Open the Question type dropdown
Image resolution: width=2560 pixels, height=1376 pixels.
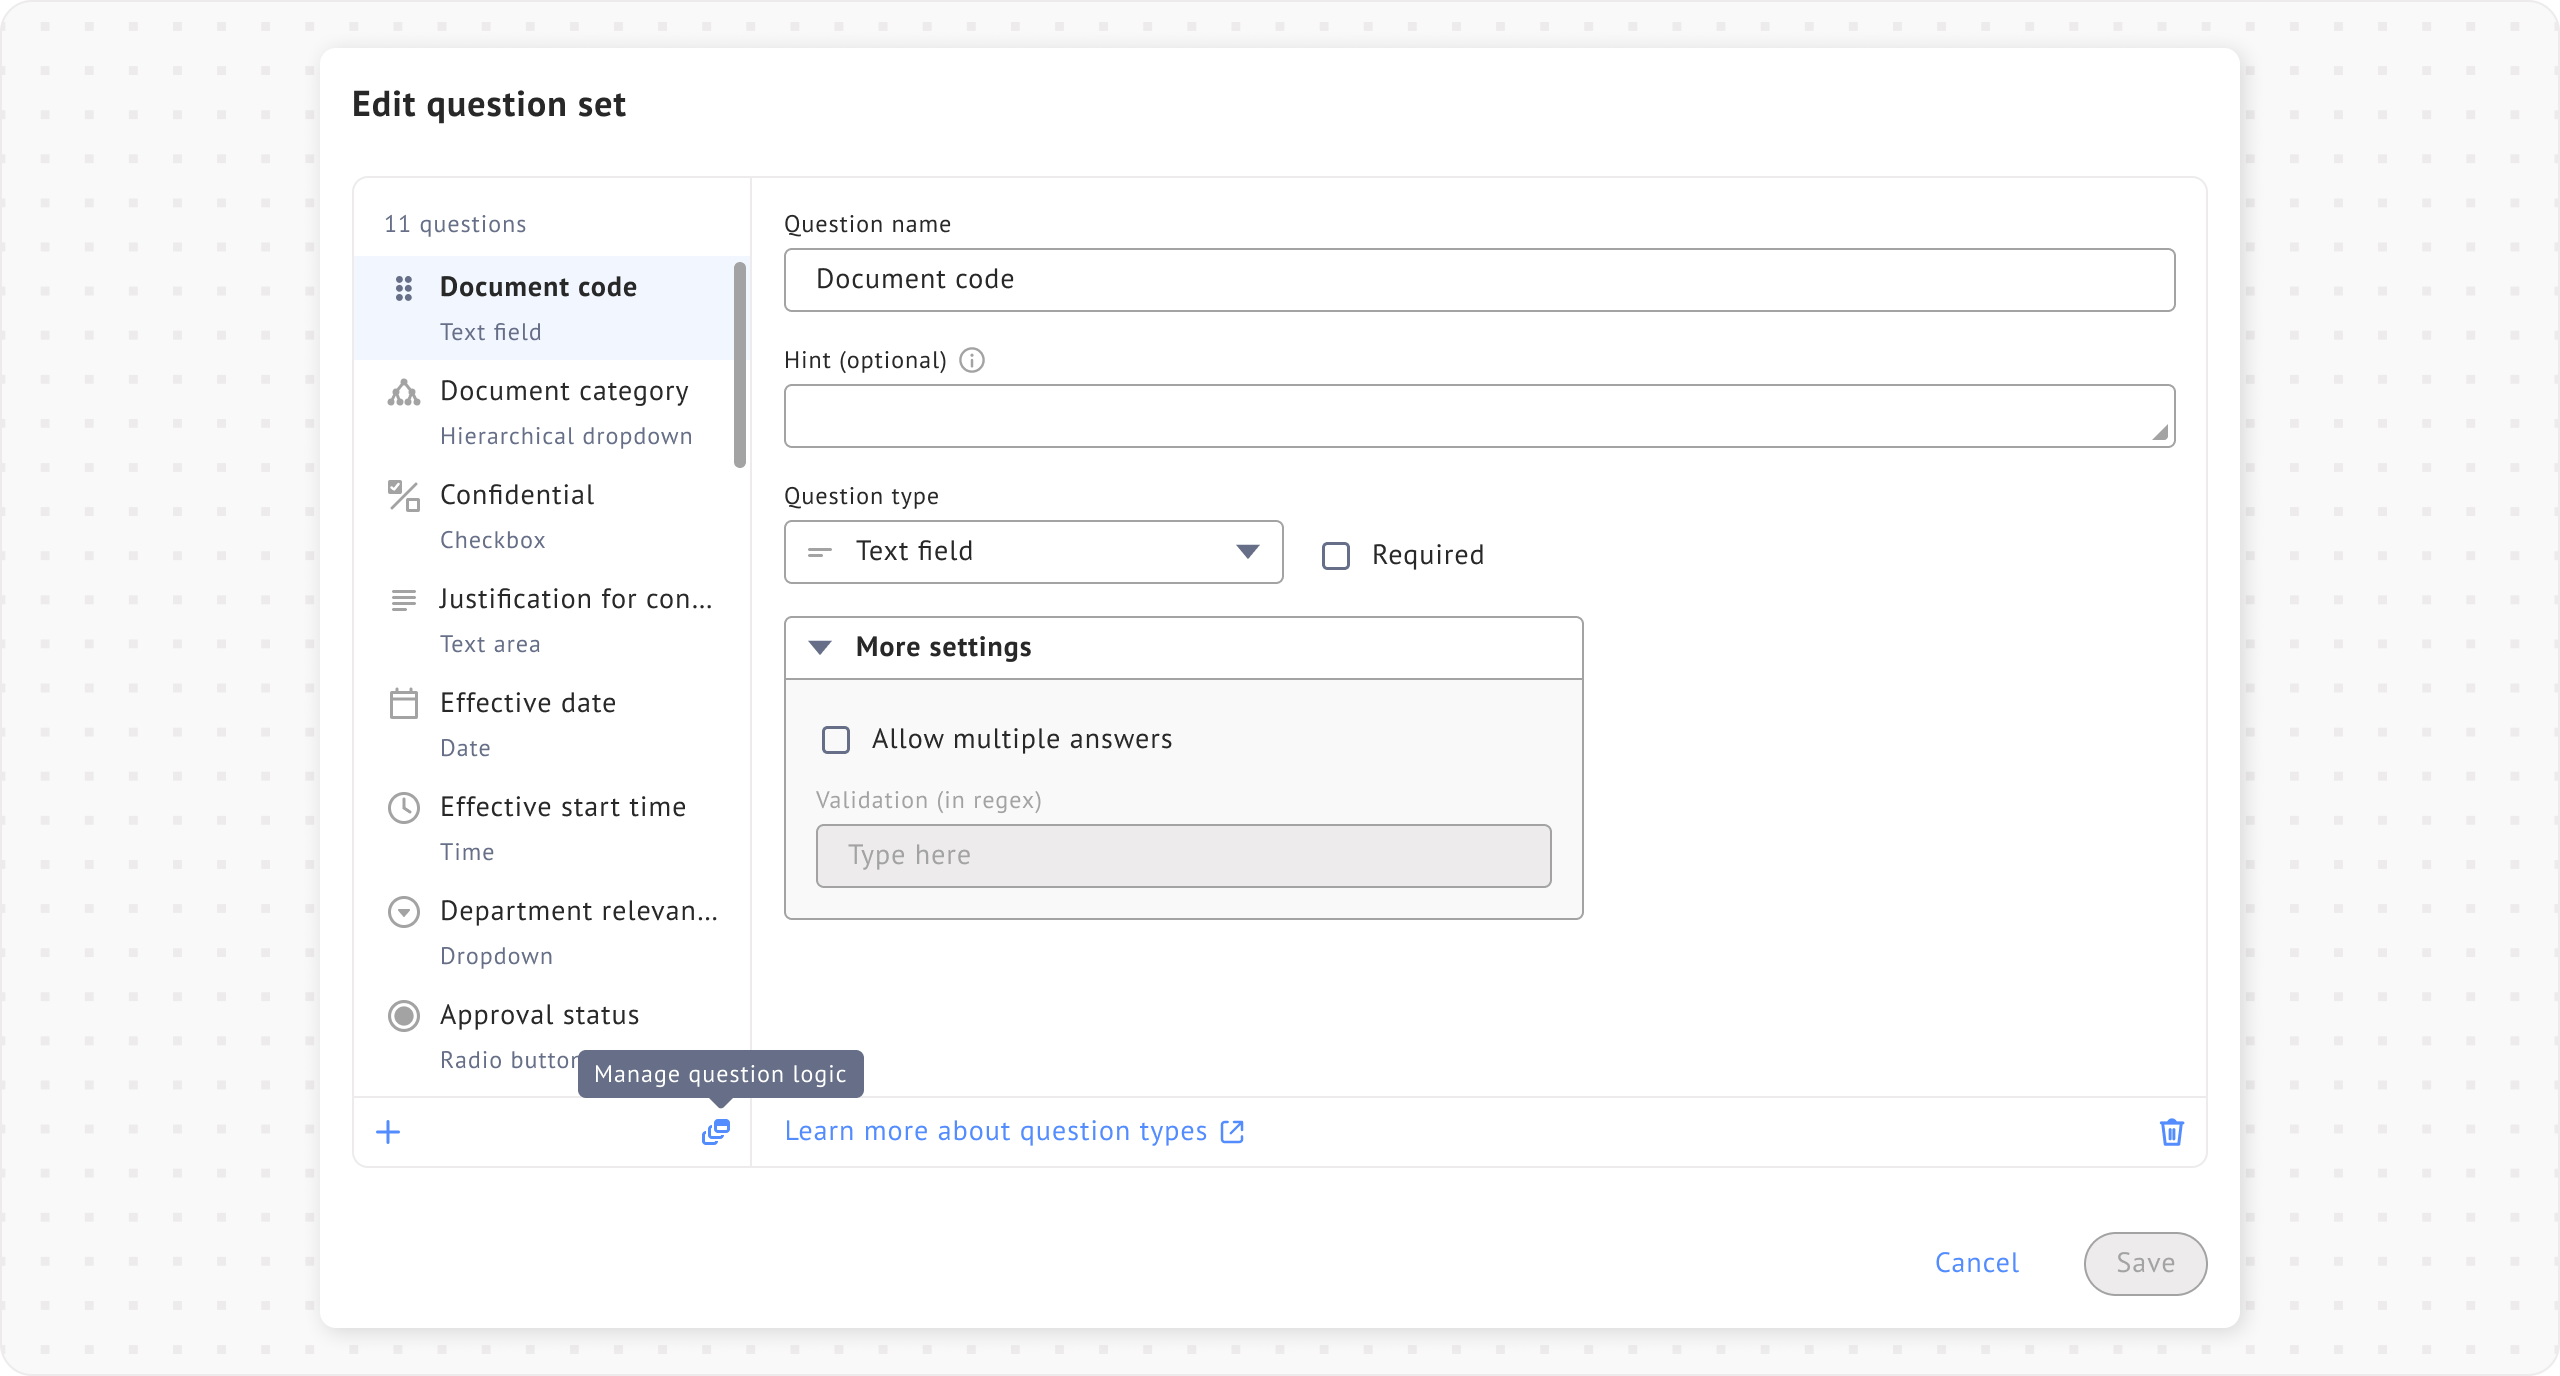click(x=1033, y=552)
